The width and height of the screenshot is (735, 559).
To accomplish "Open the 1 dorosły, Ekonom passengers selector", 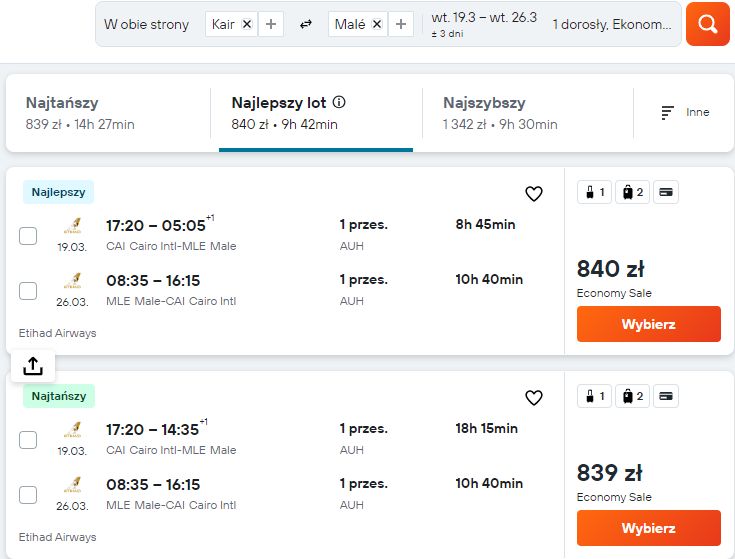I will [x=612, y=24].
